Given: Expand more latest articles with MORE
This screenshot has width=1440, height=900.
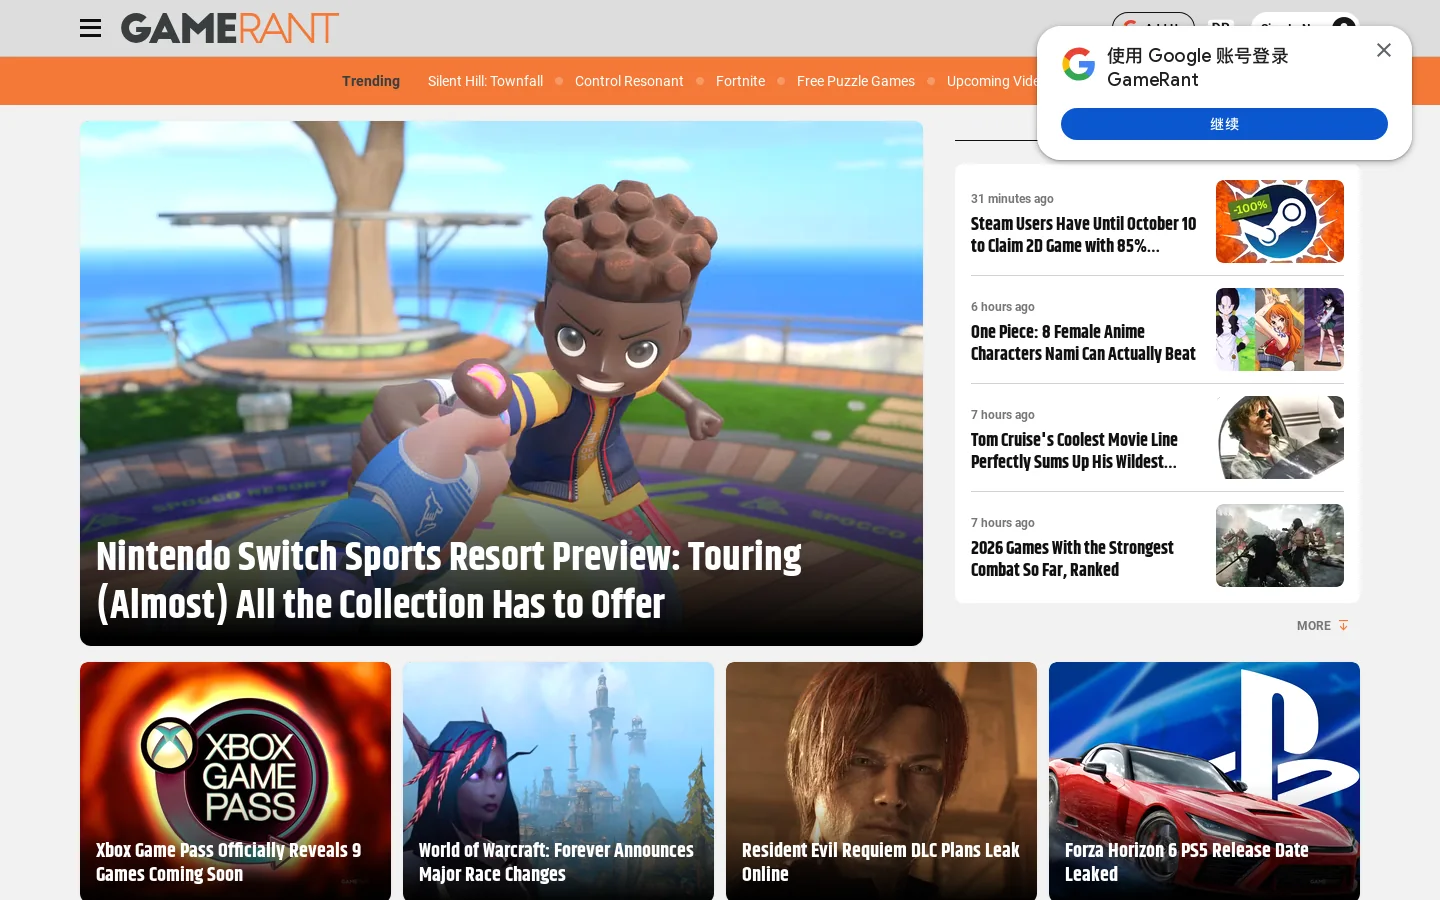Looking at the screenshot, I should [1322, 626].
